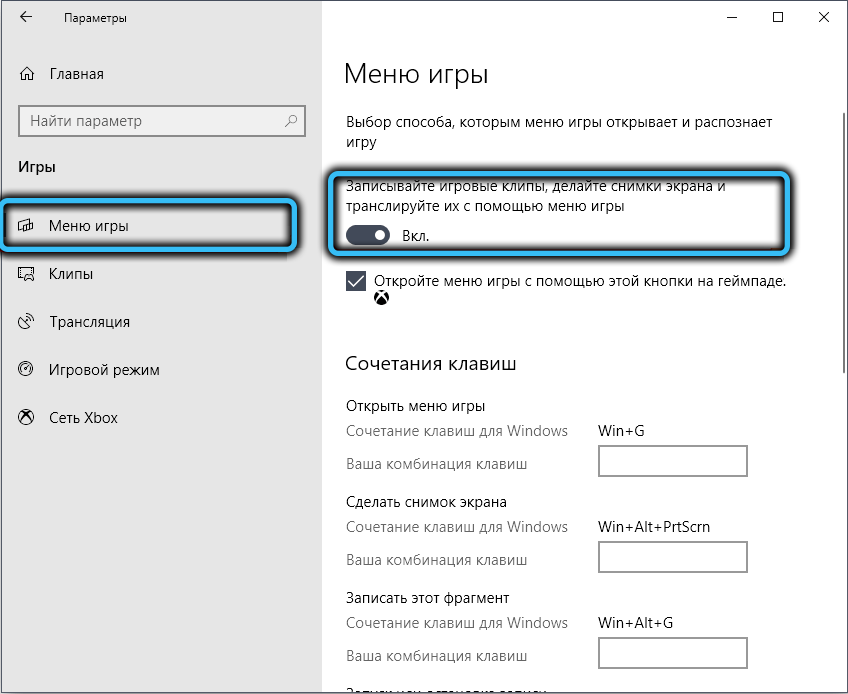Open the Трансляция settings page
Screen dimensions: 848x694
tap(89, 322)
